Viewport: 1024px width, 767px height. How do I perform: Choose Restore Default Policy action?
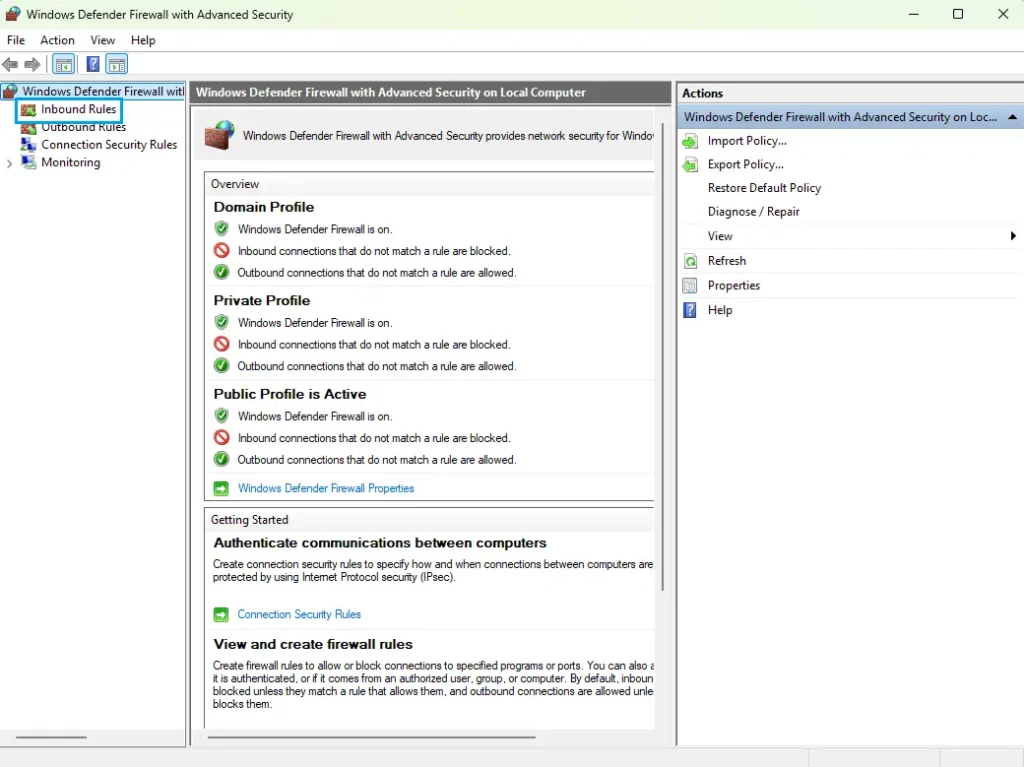click(764, 188)
